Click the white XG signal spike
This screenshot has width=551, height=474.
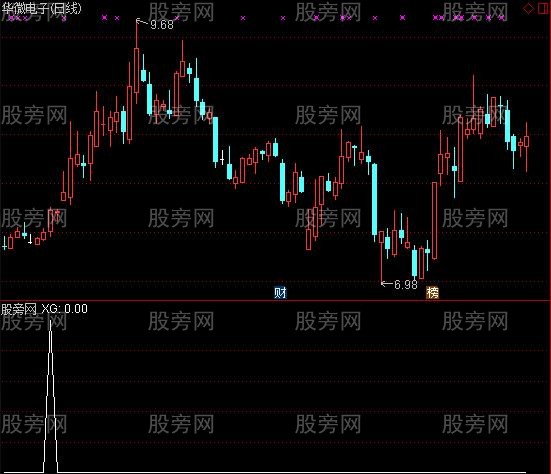coord(51,396)
